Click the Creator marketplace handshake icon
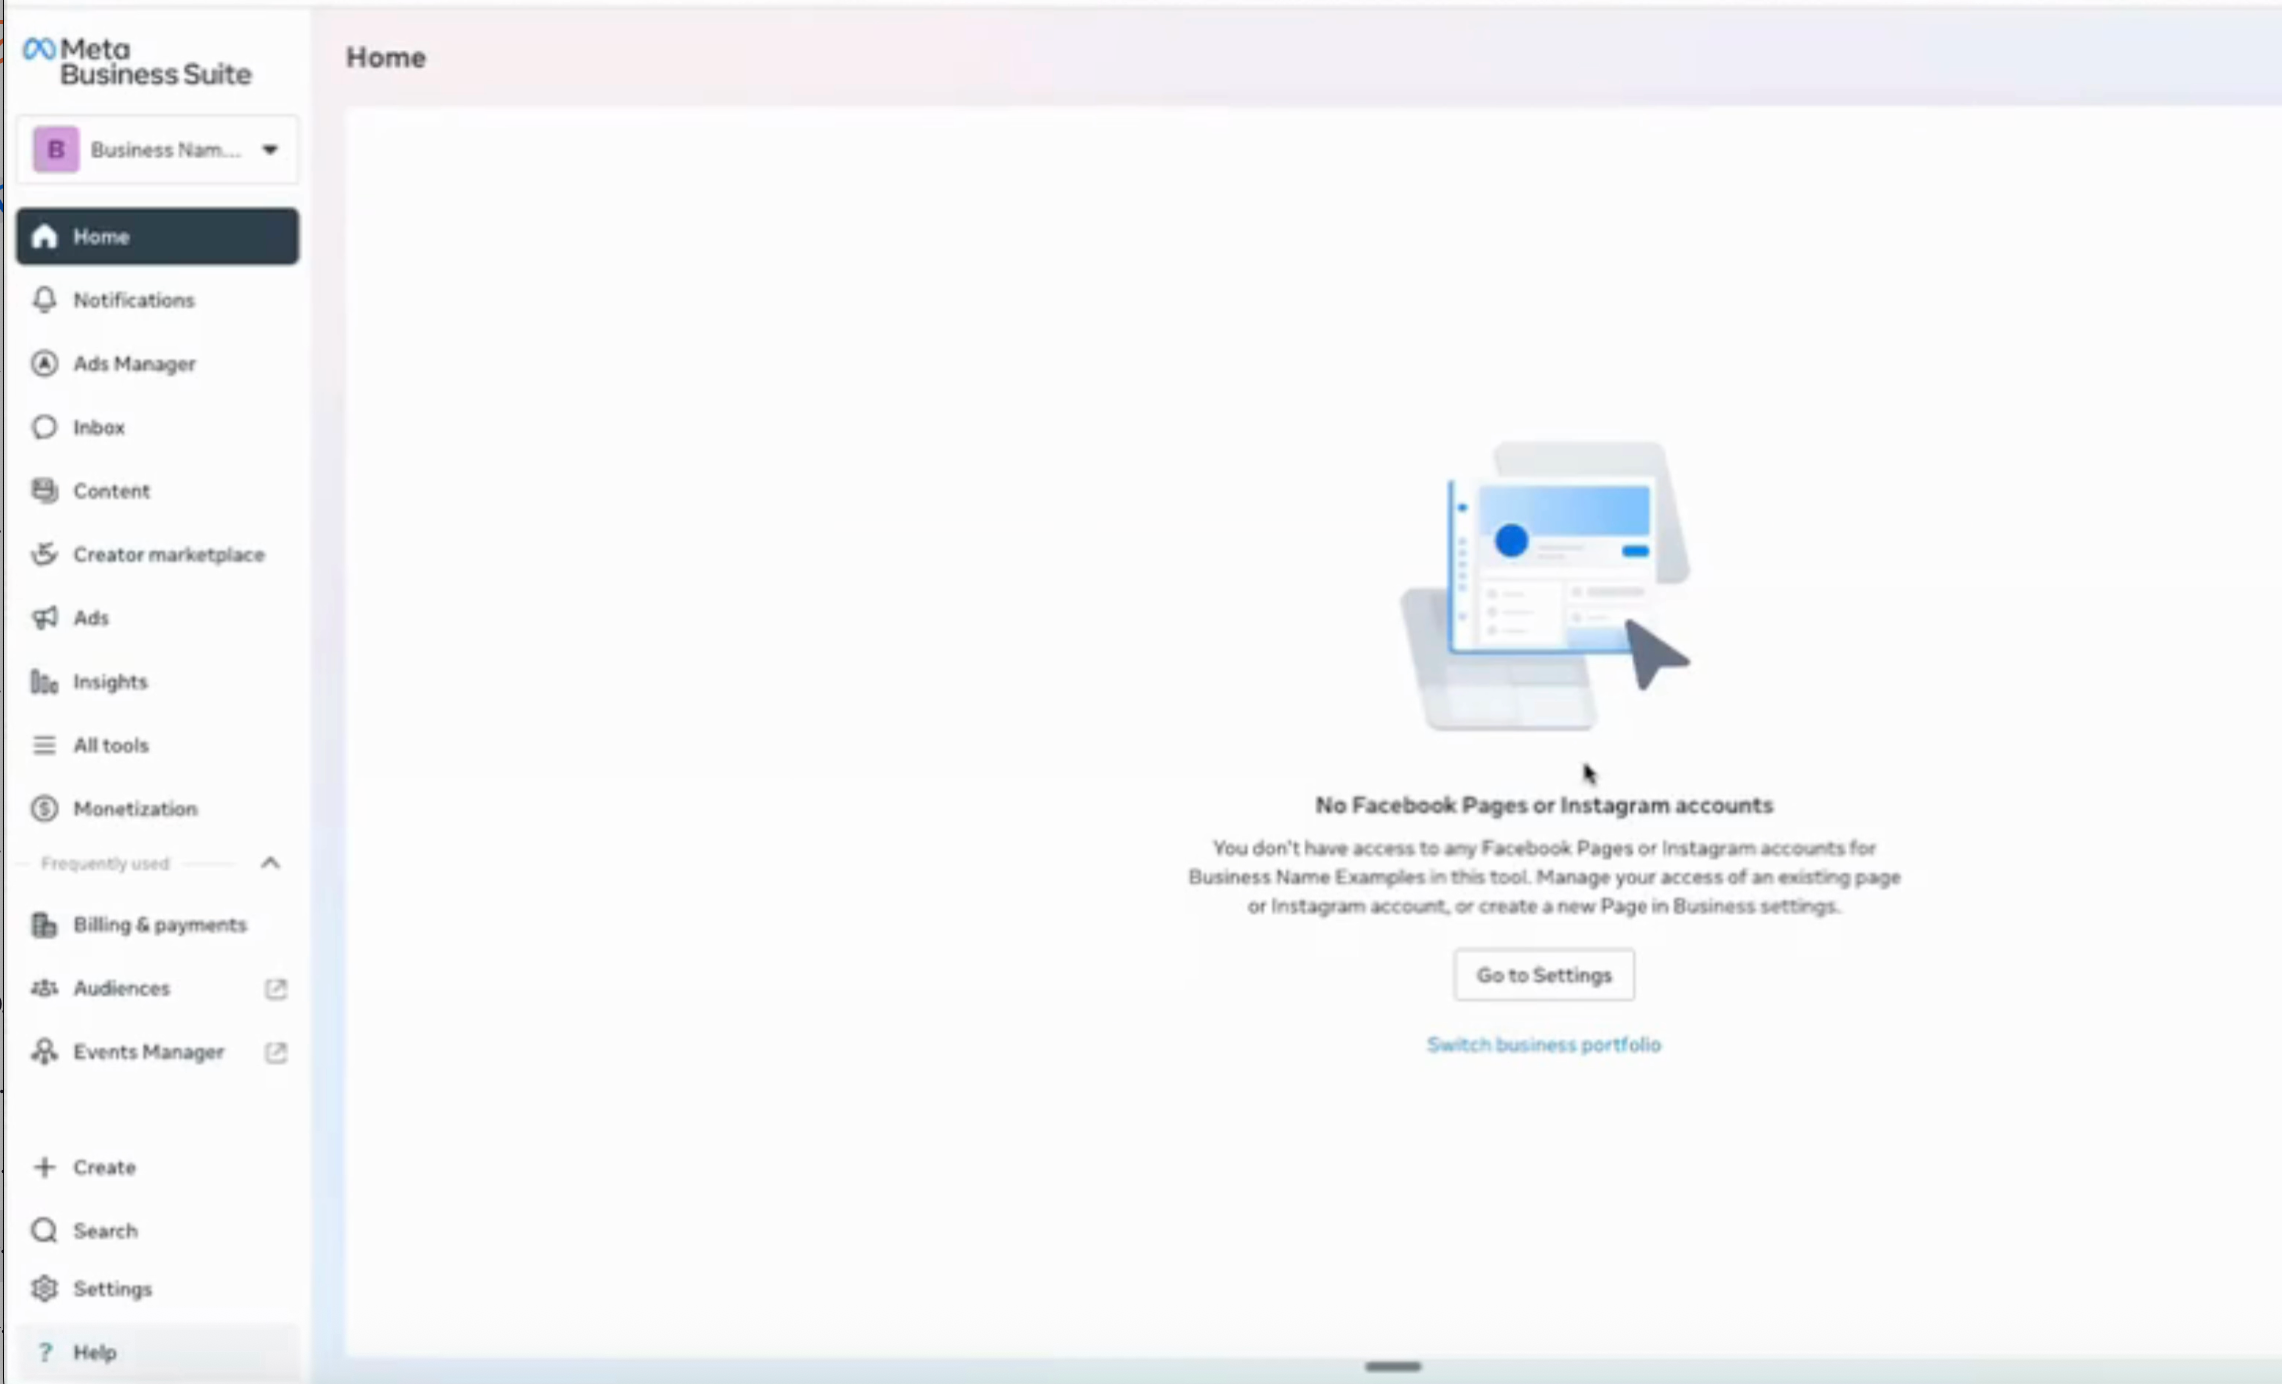This screenshot has width=2282, height=1384. (44, 554)
